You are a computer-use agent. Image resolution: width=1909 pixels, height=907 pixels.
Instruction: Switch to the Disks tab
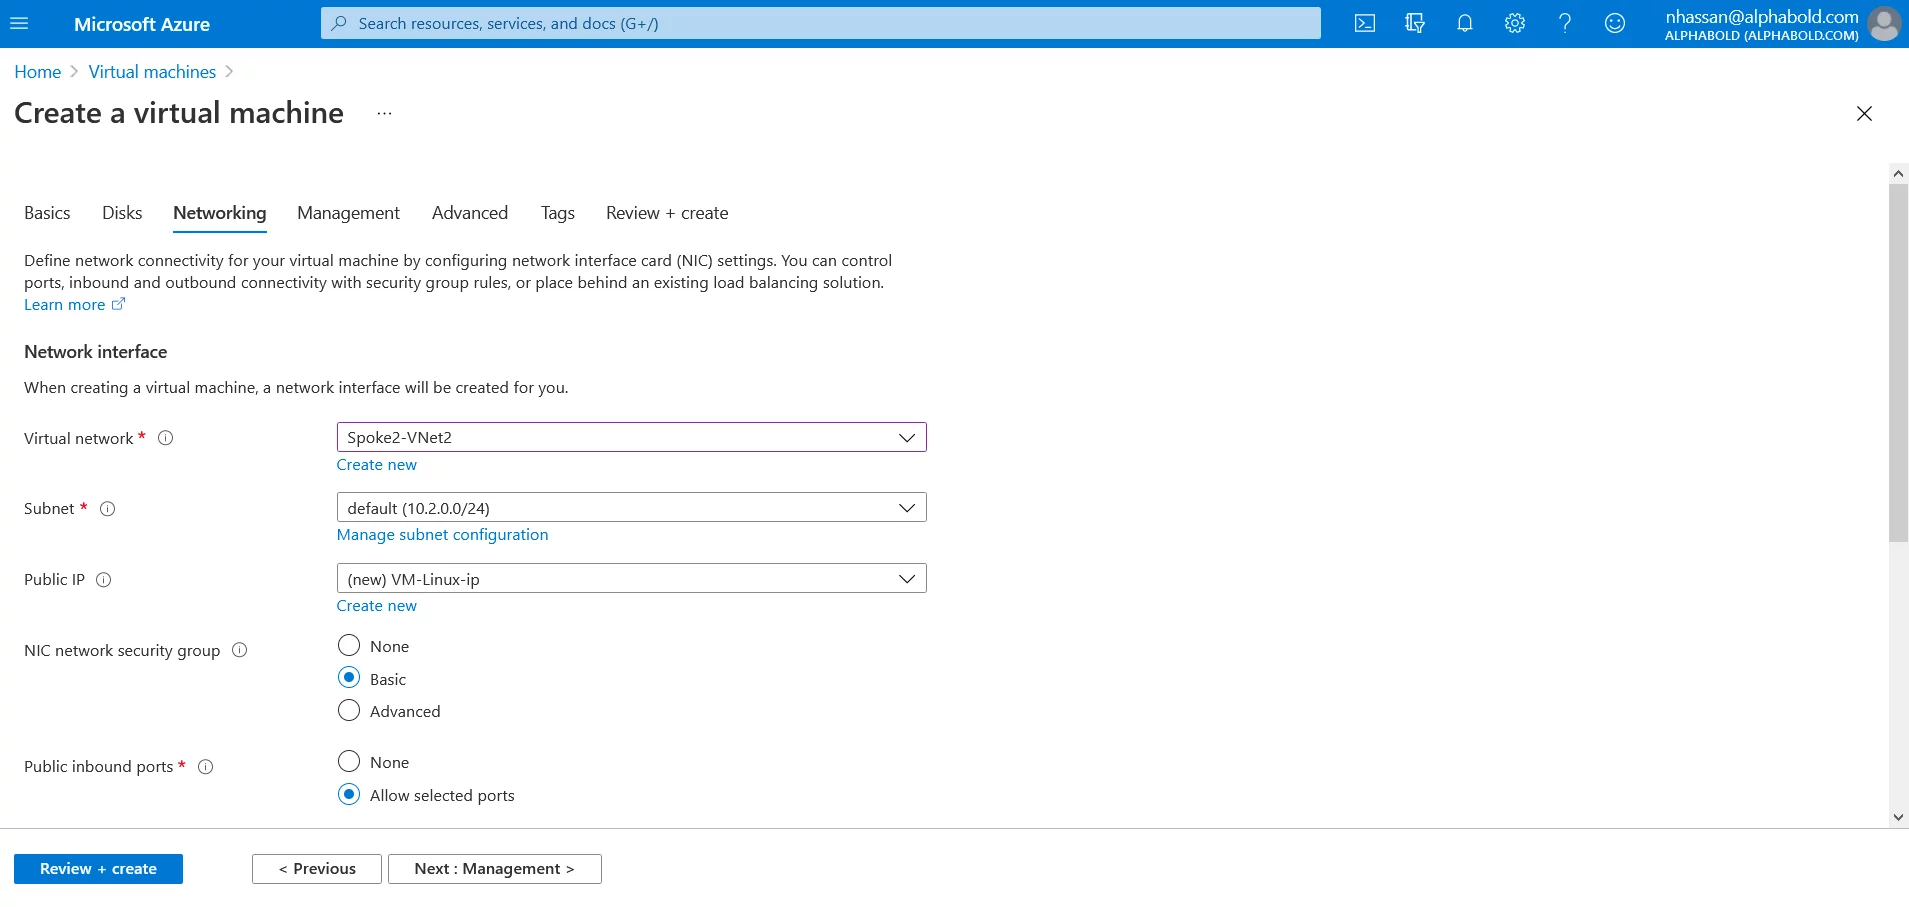tap(122, 213)
